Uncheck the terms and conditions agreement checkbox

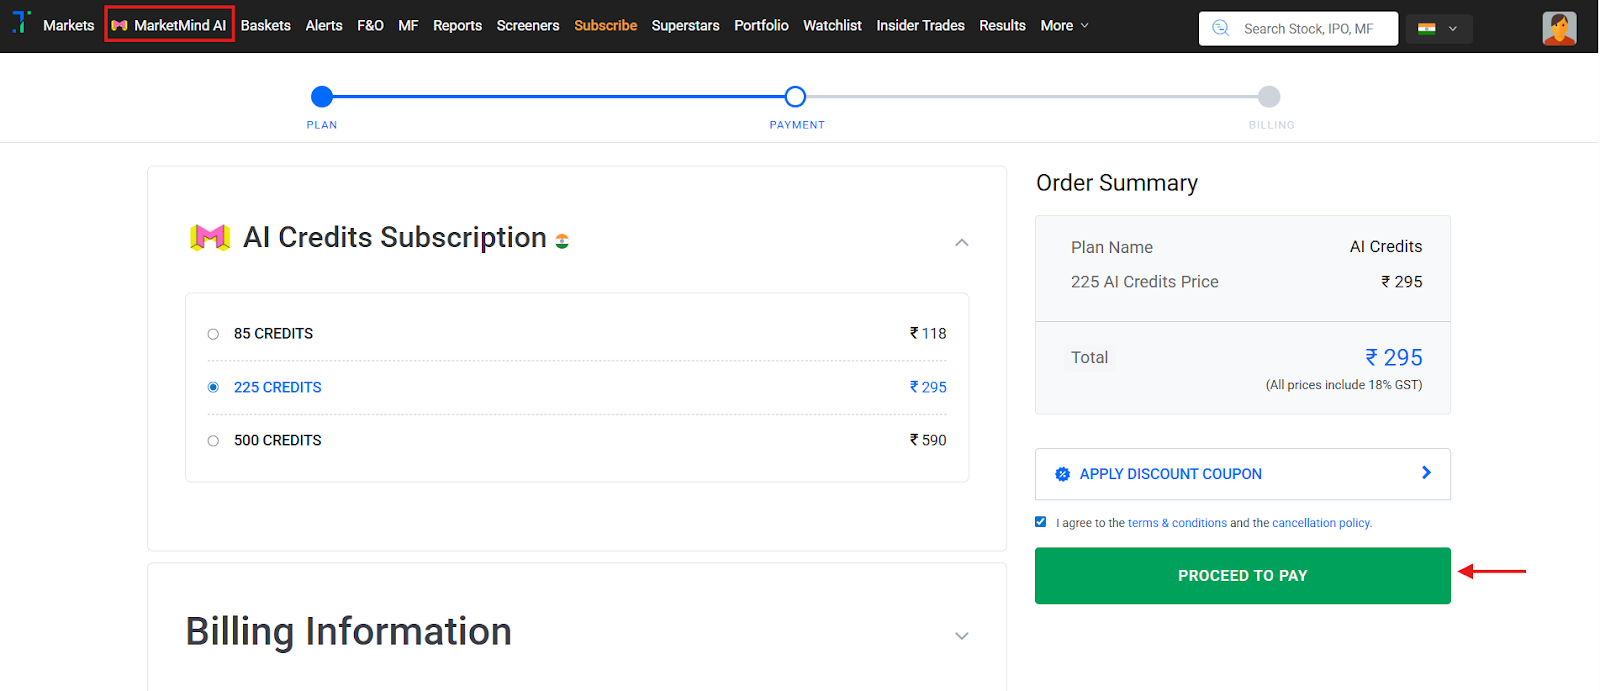point(1041,522)
